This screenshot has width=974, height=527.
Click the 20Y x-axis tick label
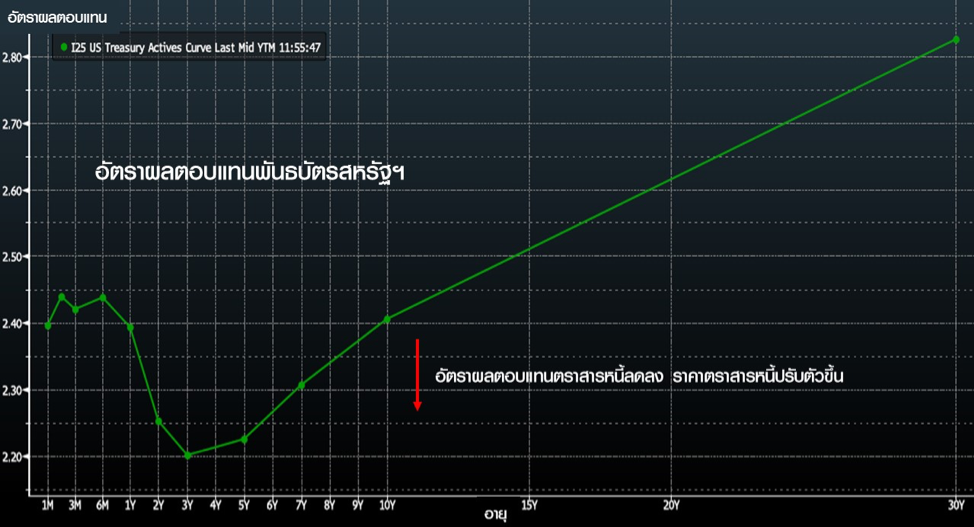tap(671, 504)
